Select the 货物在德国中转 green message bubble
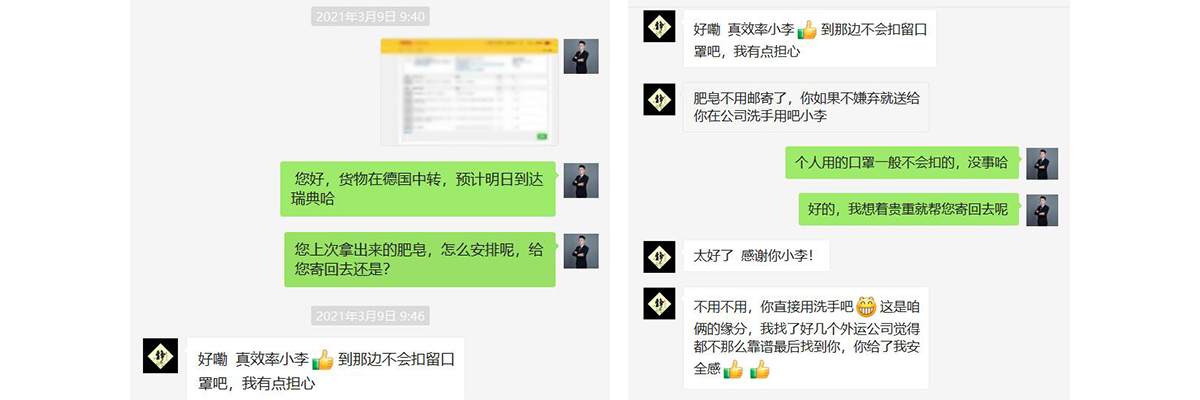Screen dimensions: 1200x400 [417, 188]
